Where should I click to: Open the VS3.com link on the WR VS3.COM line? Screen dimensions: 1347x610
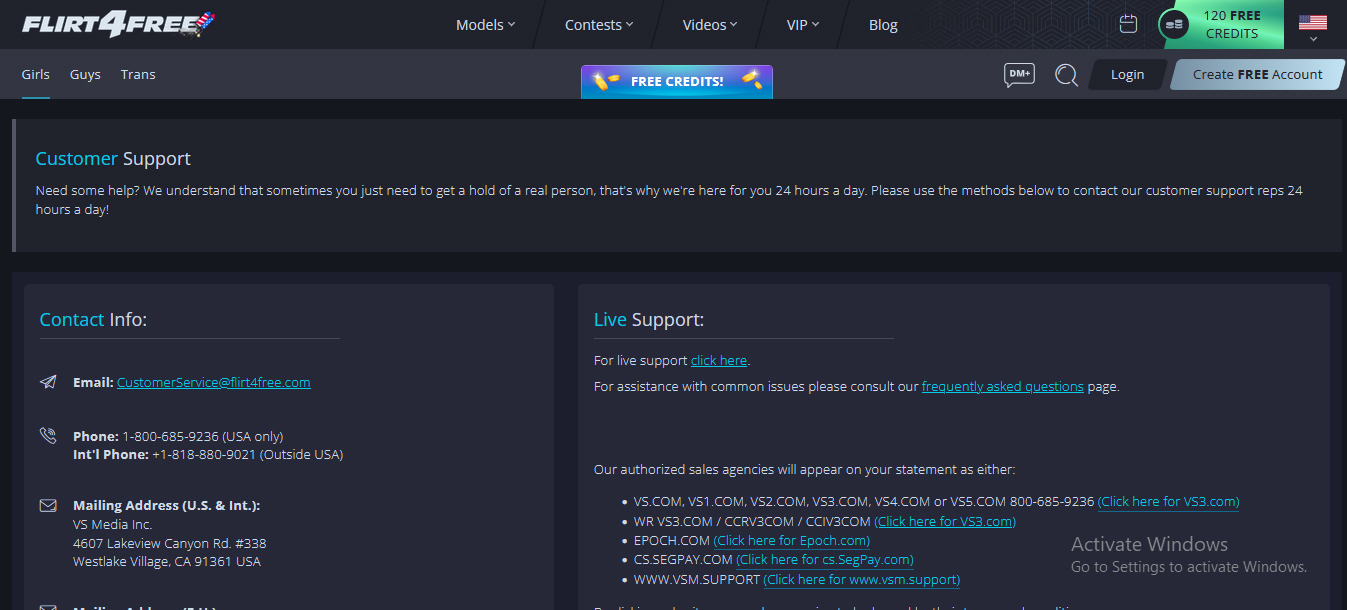coord(945,521)
